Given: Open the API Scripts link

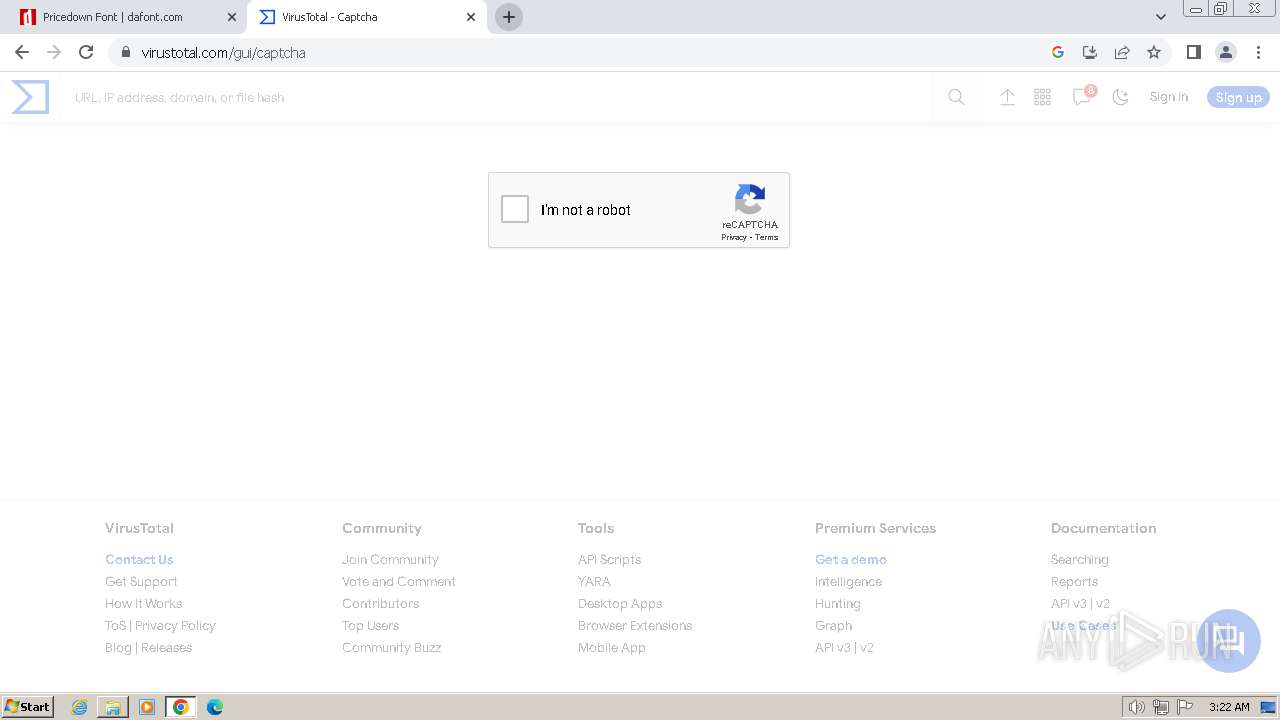Looking at the screenshot, I should [609, 559].
